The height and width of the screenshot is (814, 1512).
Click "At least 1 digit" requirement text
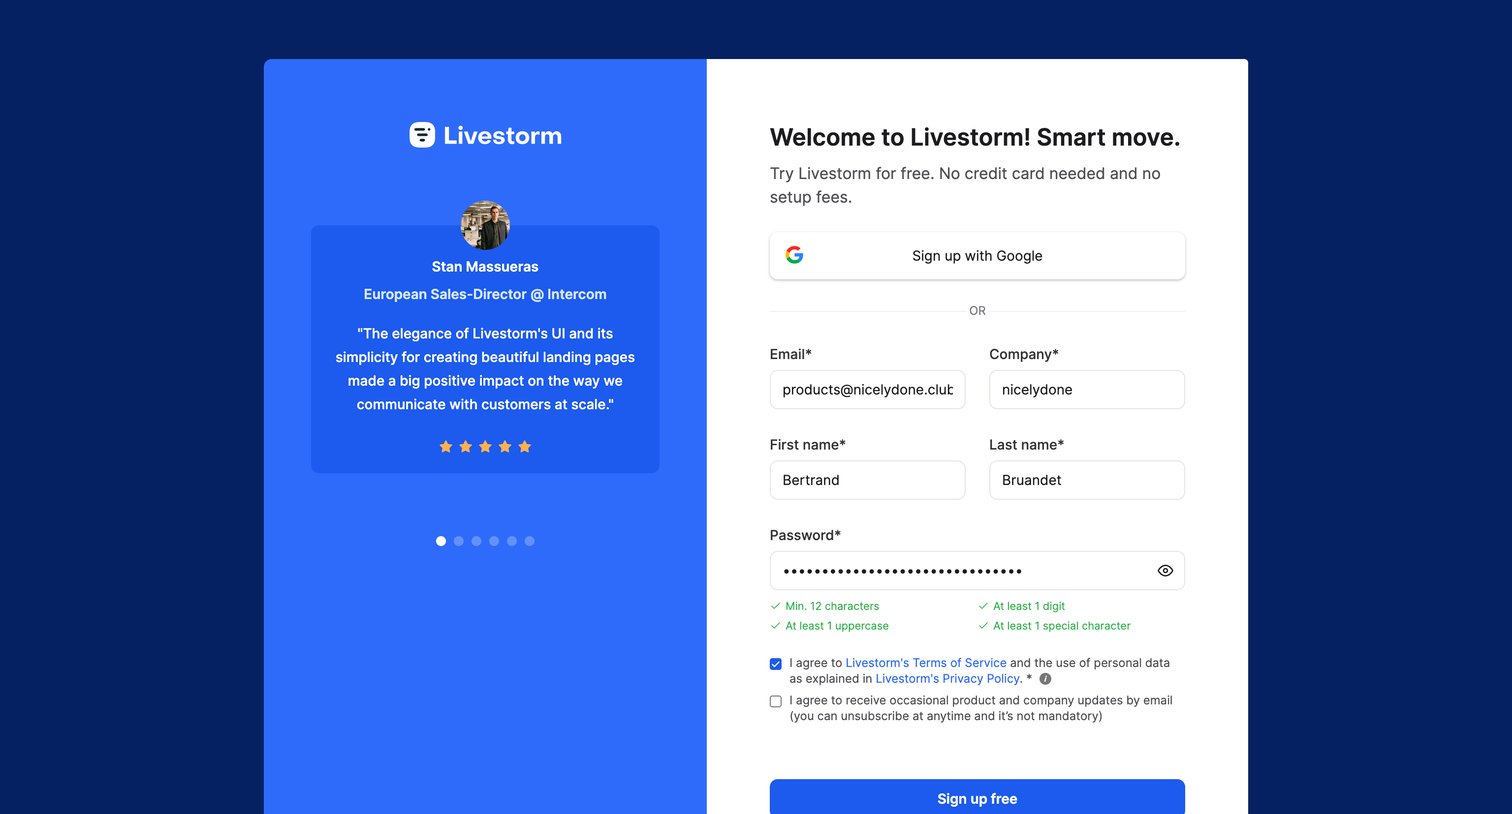[1029, 606]
